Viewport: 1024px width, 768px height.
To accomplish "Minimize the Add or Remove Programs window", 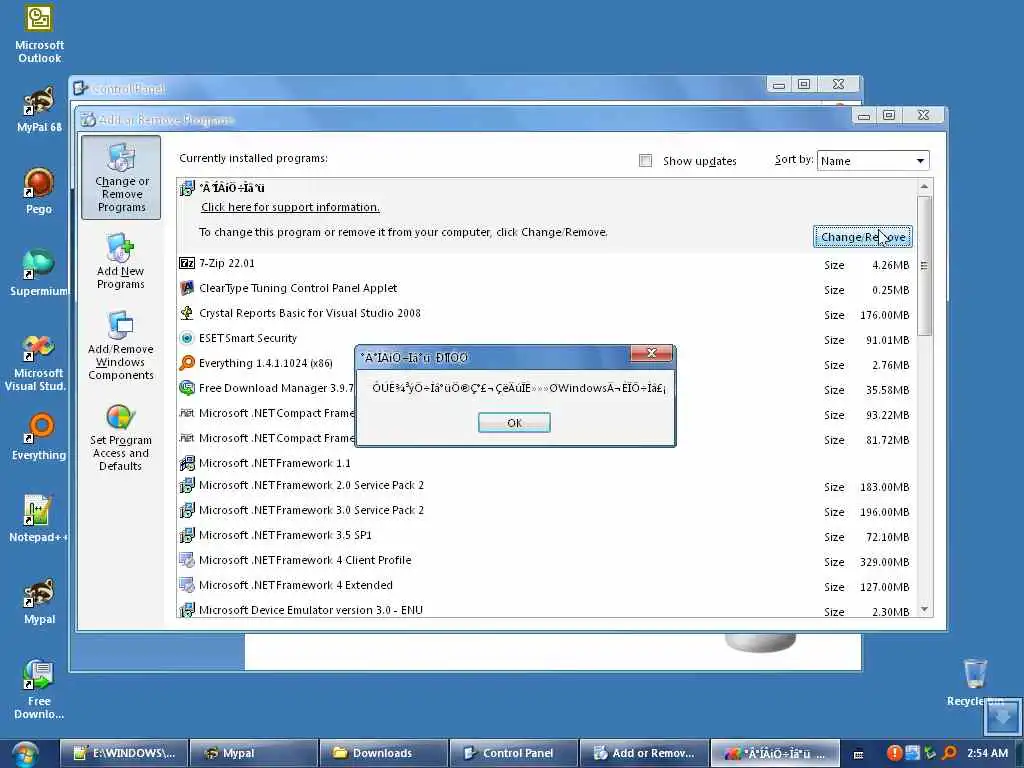I will [864, 116].
